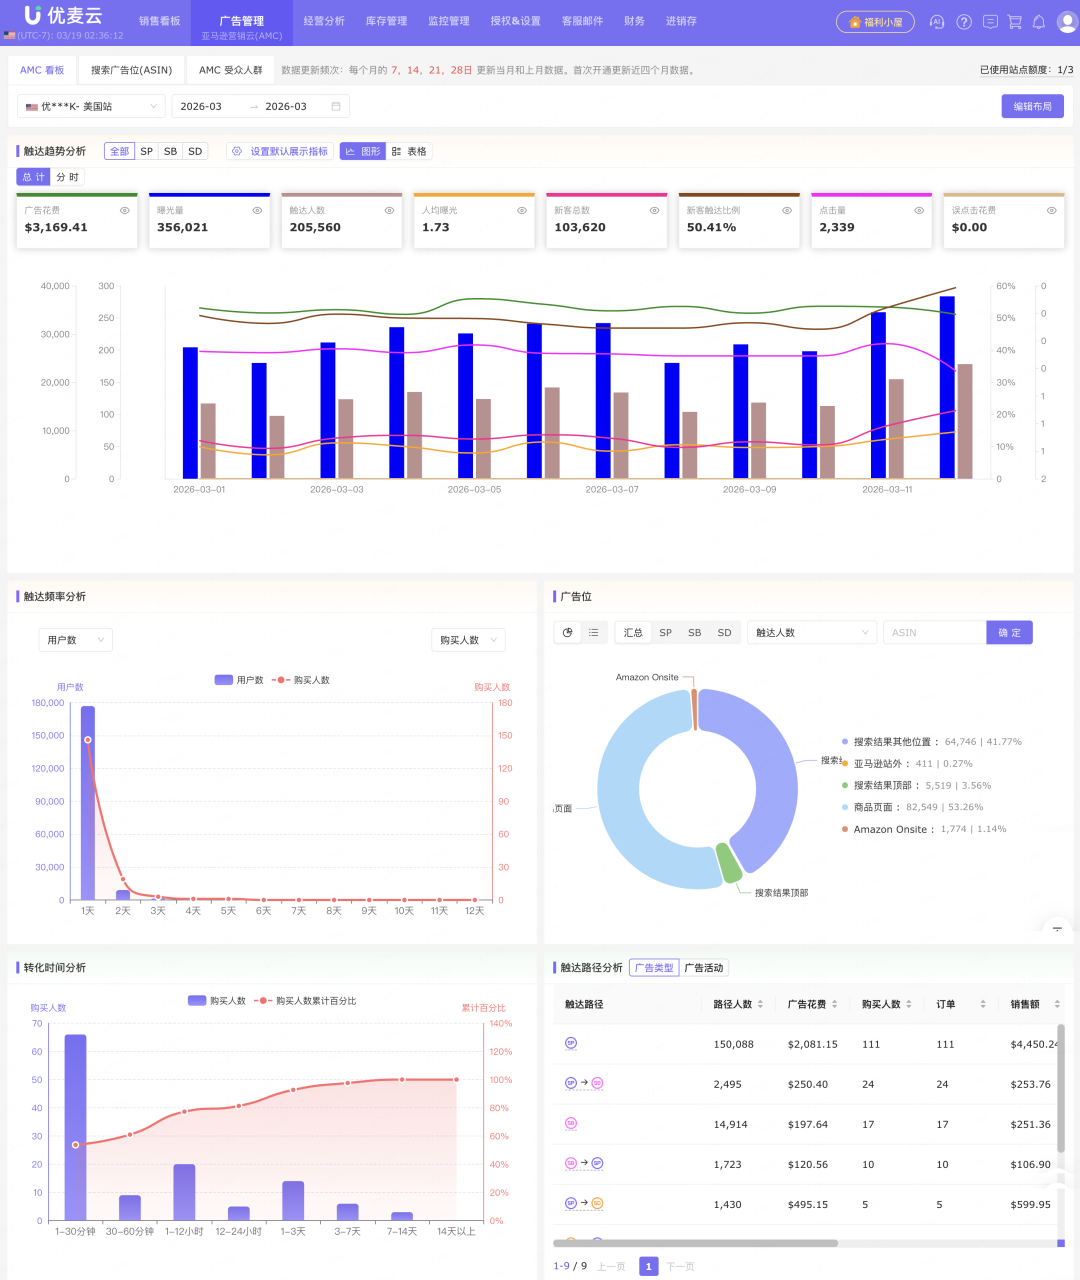The width and height of the screenshot is (1080, 1280).
Task: Open the shopping cart icon
Action: 1014,22
